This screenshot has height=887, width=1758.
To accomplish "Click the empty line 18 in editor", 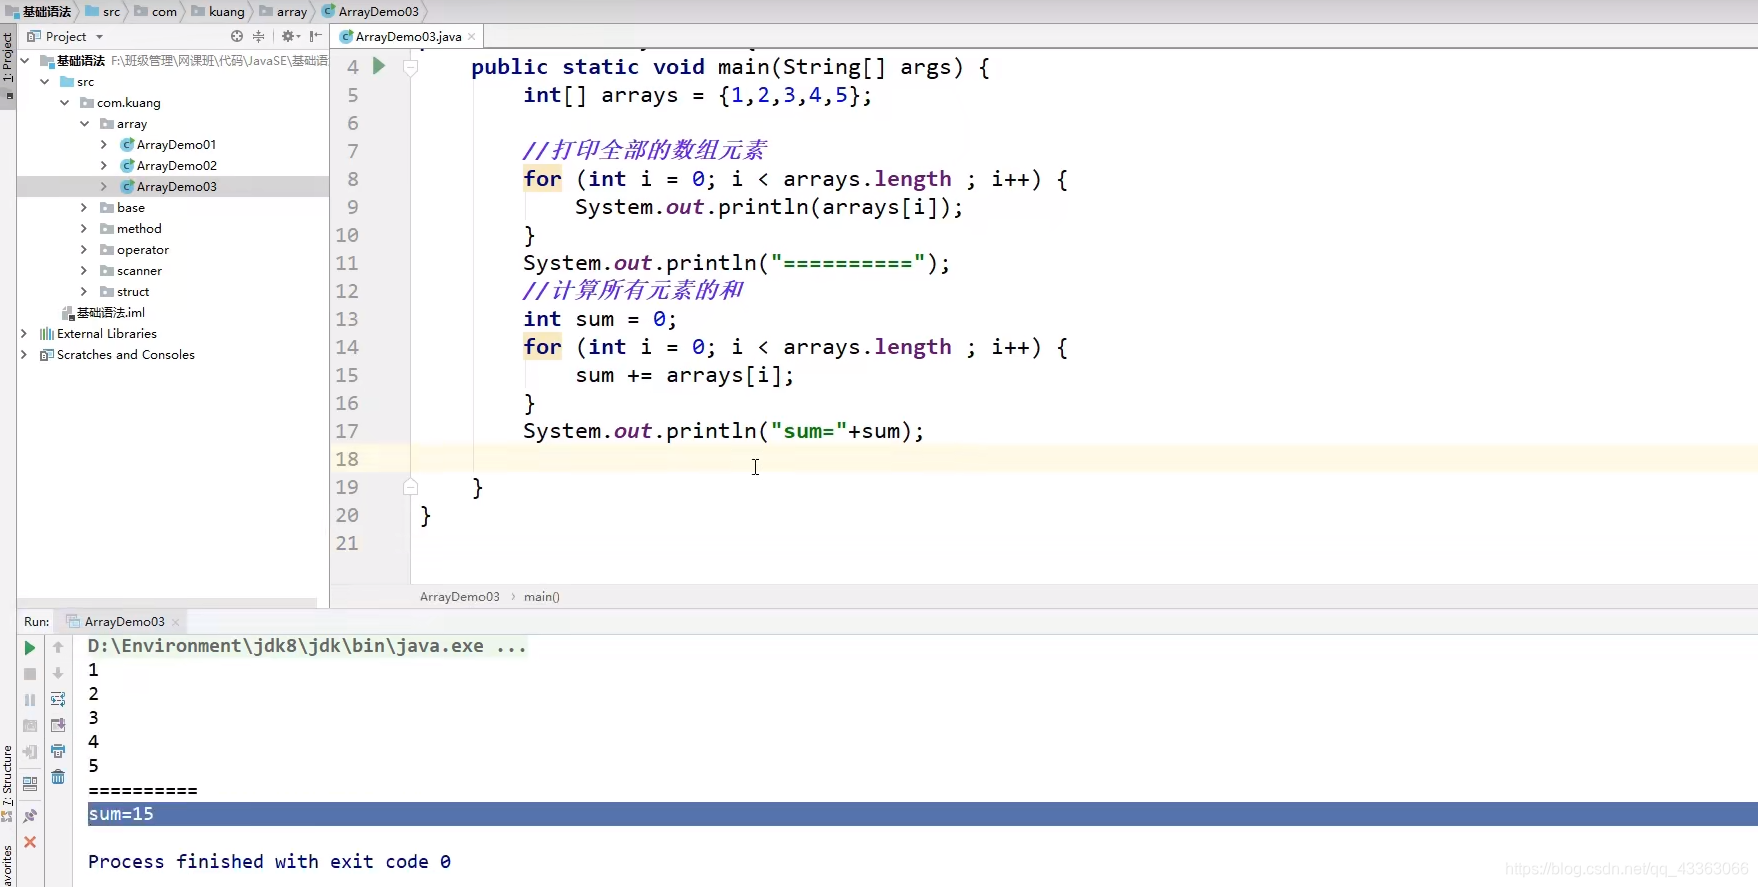I will click(1084, 459).
